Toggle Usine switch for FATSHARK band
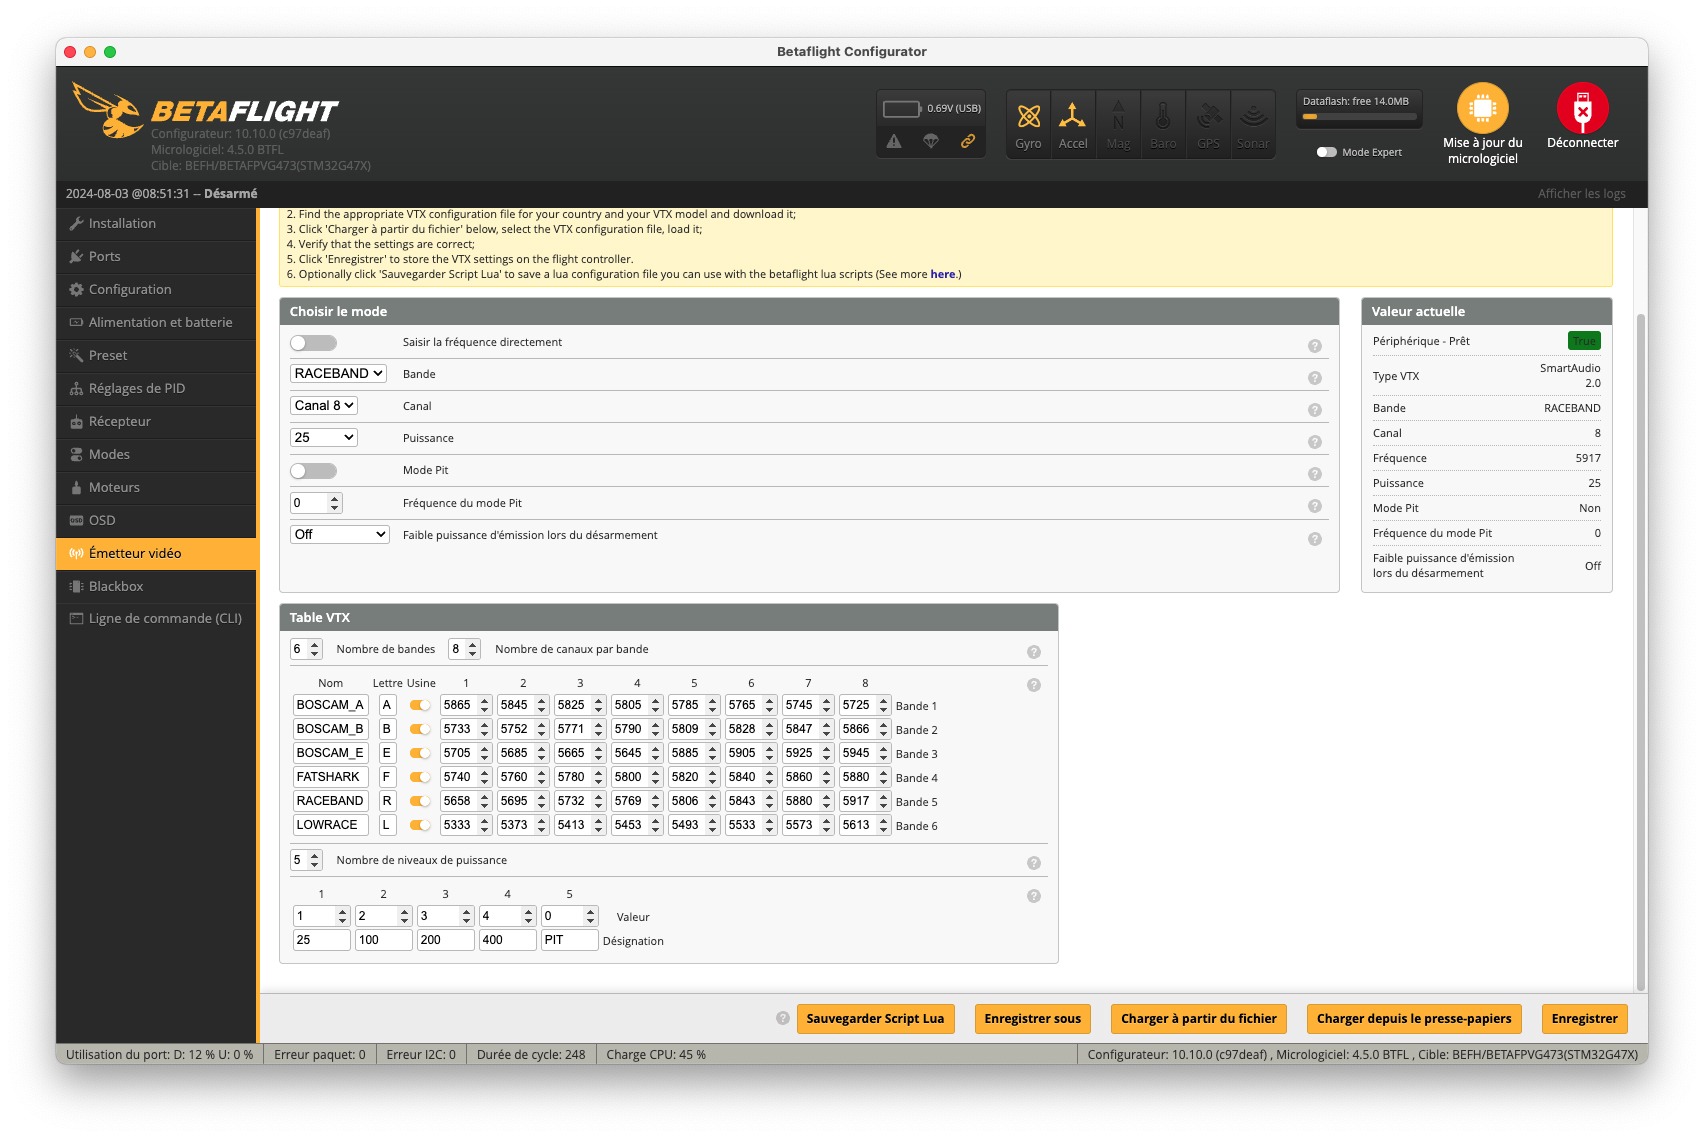1704x1138 pixels. pyautogui.click(x=420, y=777)
